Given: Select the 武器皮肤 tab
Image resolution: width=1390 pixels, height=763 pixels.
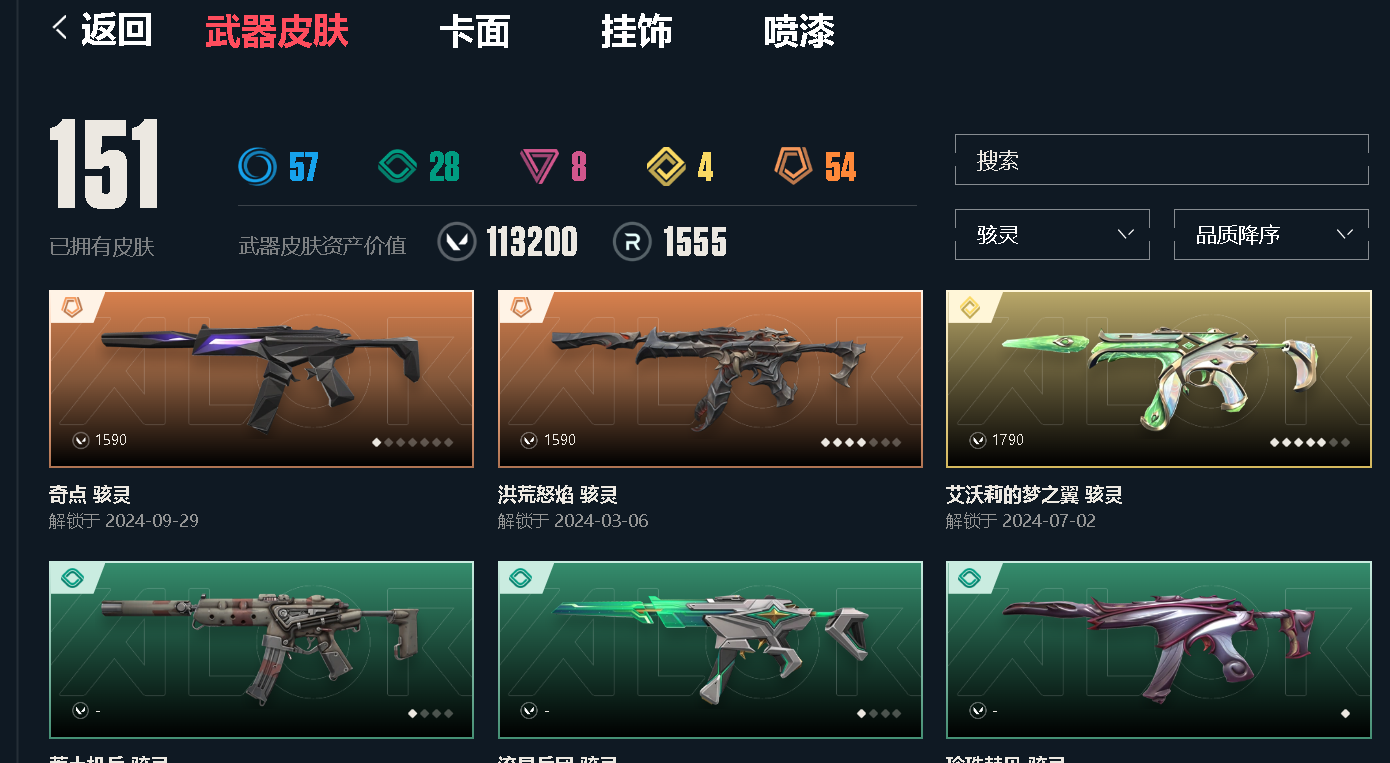Looking at the screenshot, I should (x=277, y=31).
